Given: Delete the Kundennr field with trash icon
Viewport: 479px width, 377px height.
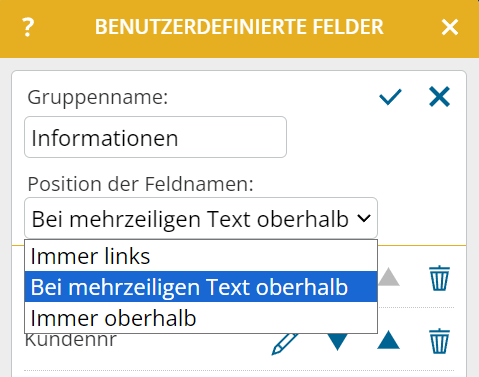Looking at the screenshot, I should click(439, 341).
